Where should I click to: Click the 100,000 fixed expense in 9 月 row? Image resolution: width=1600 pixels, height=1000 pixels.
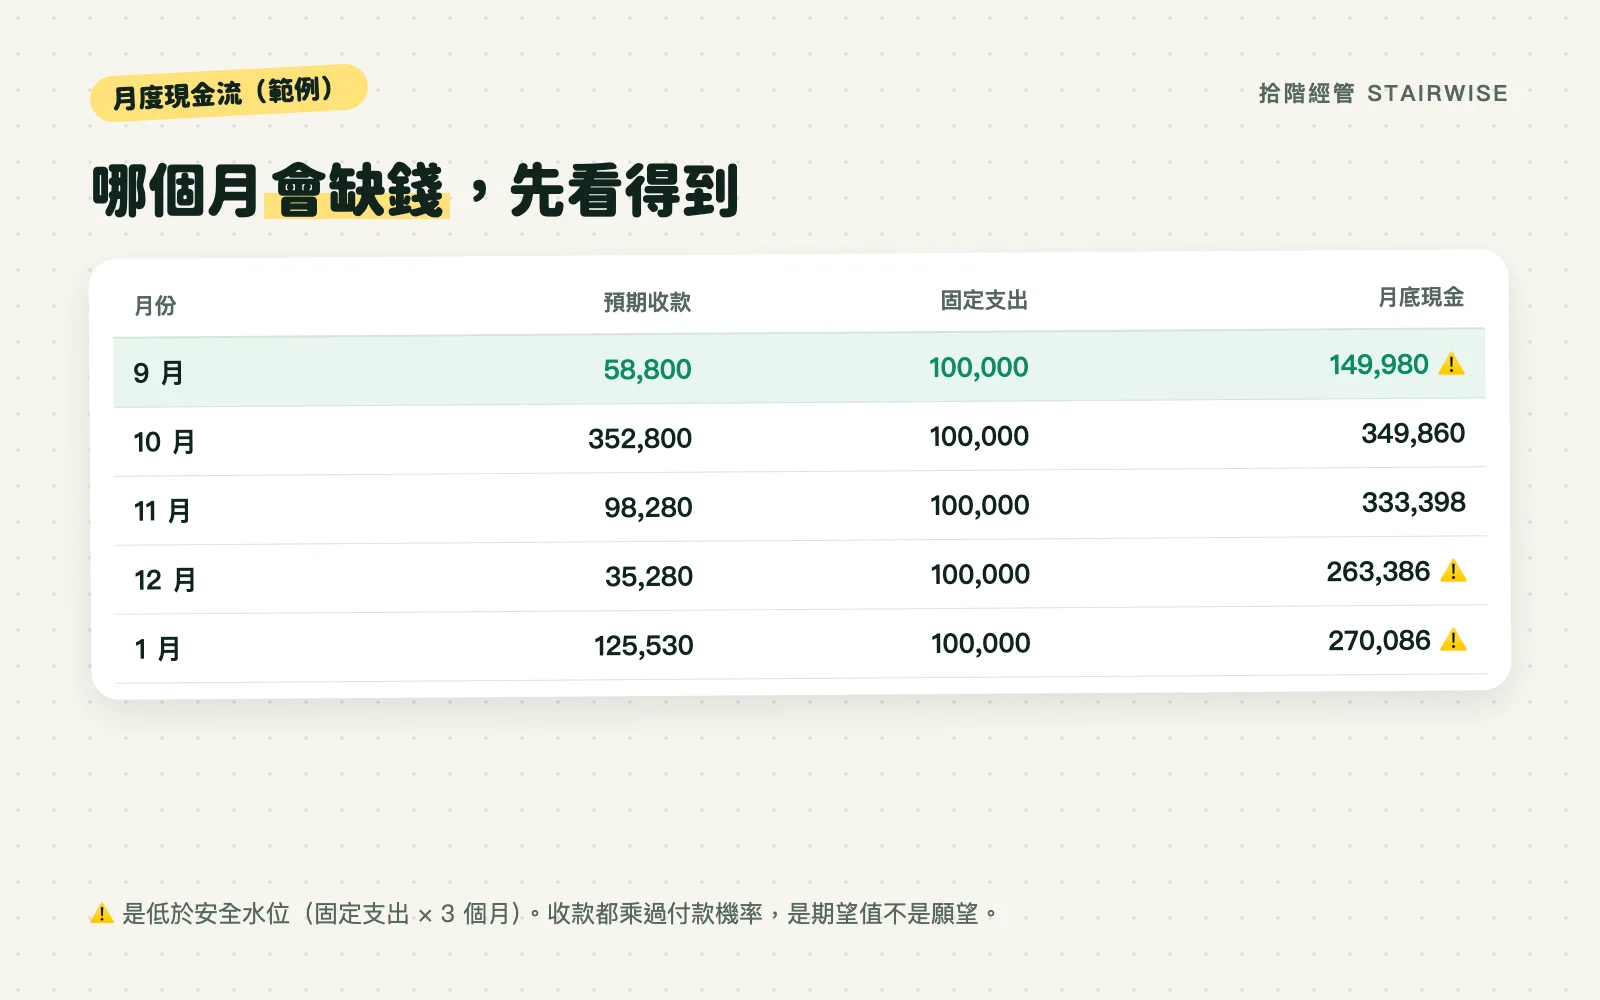point(979,368)
